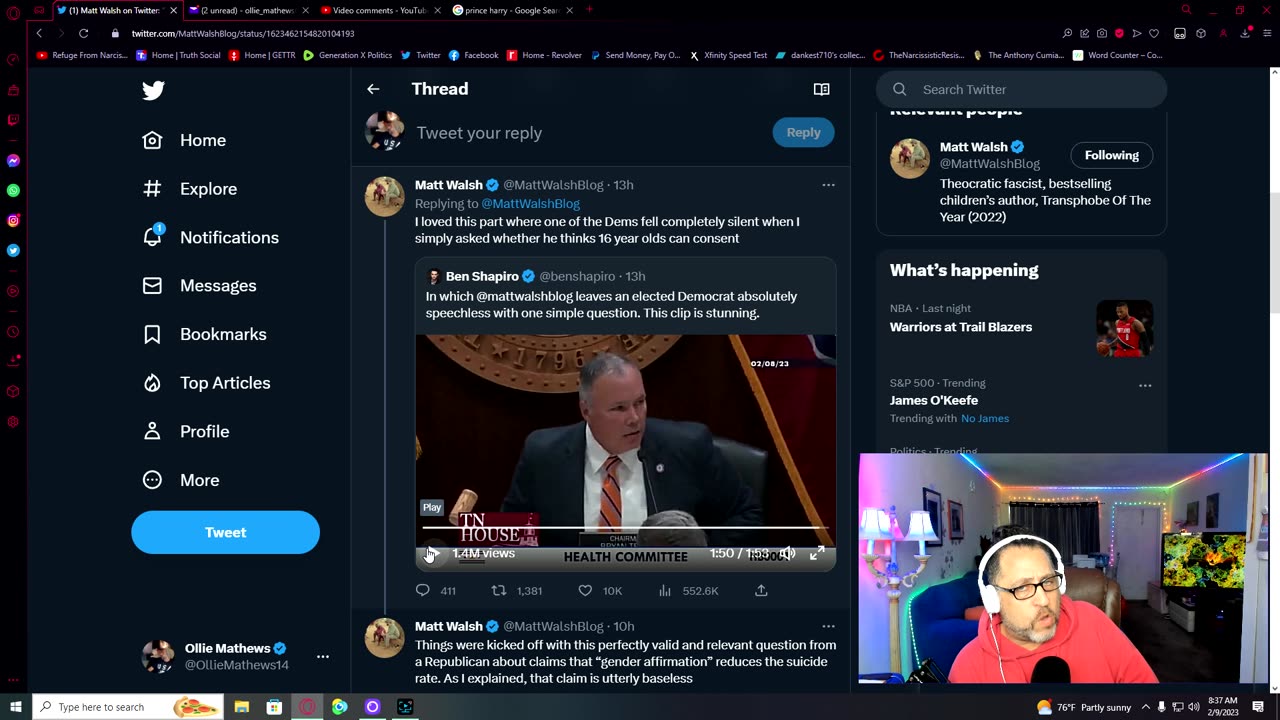Open WhatsApp in the browser sidebar
The height and width of the screenshot is (720, 1280).
coord(13,190)
